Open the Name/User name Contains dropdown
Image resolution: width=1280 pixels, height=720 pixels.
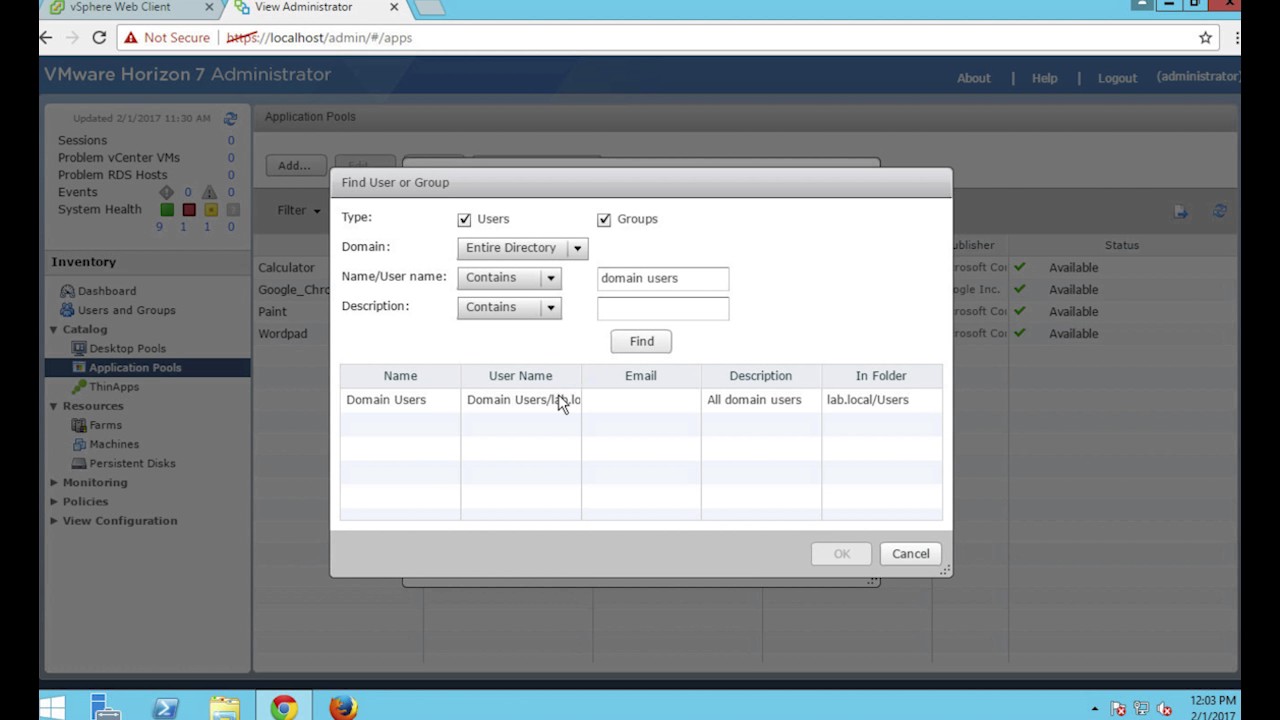[x=509, y=278]
